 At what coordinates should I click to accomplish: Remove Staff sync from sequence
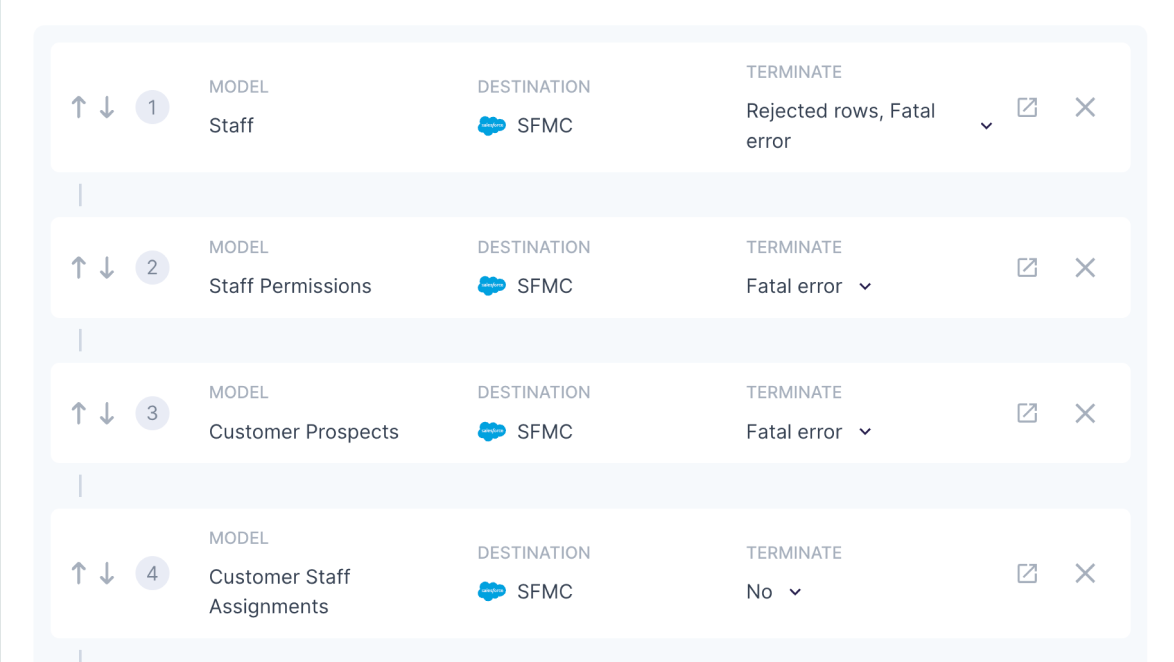(x=1085, y=107)
